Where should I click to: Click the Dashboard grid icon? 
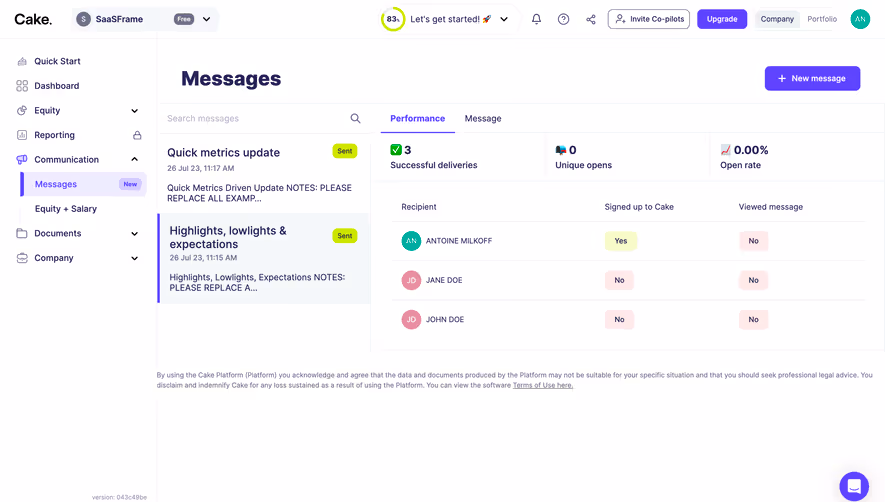pyautogui.click(x=22, y=86)
